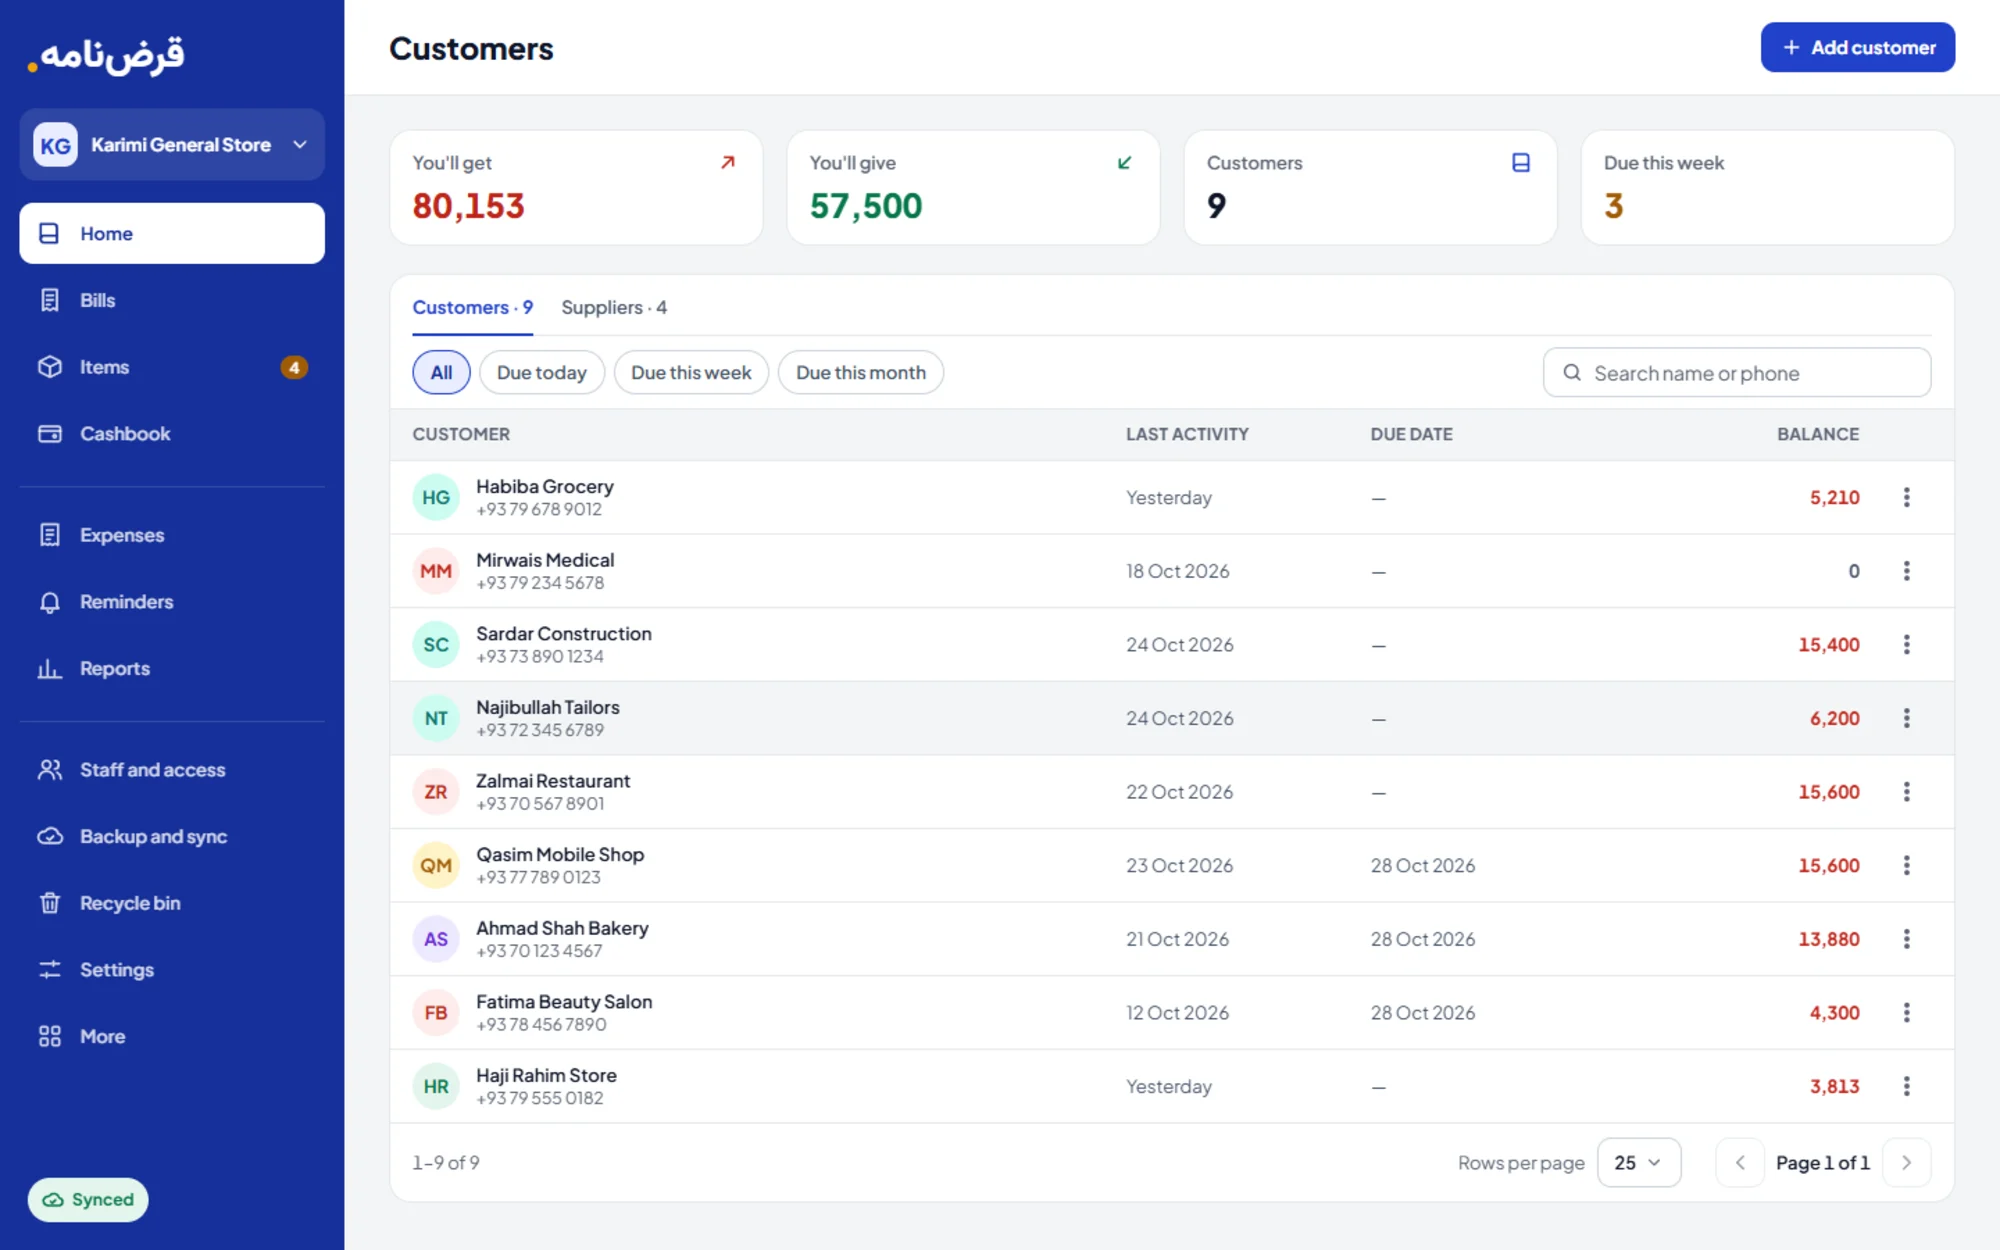The width and height of the screenshot is (2000, 1250).
Task: Open the You'll give card
Action: click(973, 187)
